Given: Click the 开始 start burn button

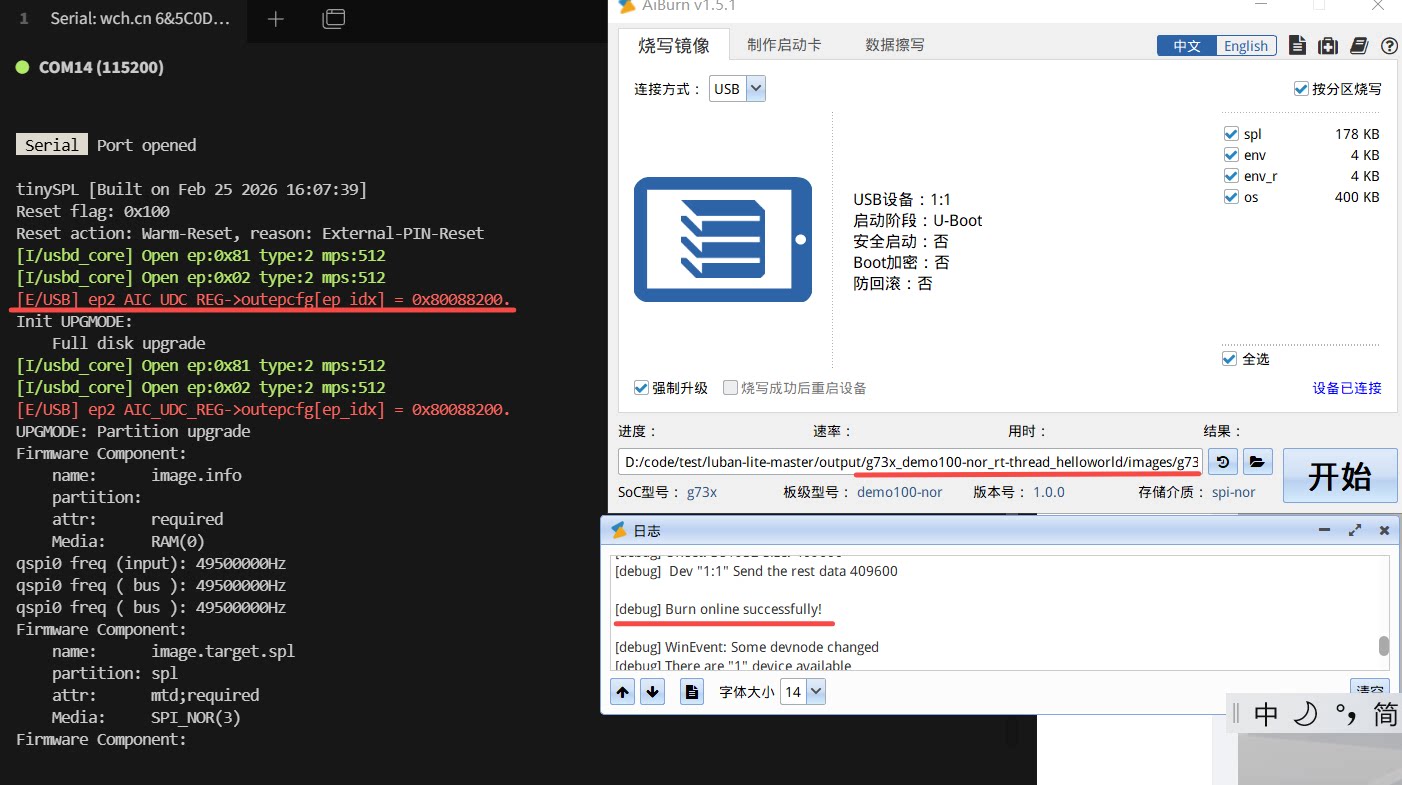Looking at the screenshot, I should click(1340, 476).
